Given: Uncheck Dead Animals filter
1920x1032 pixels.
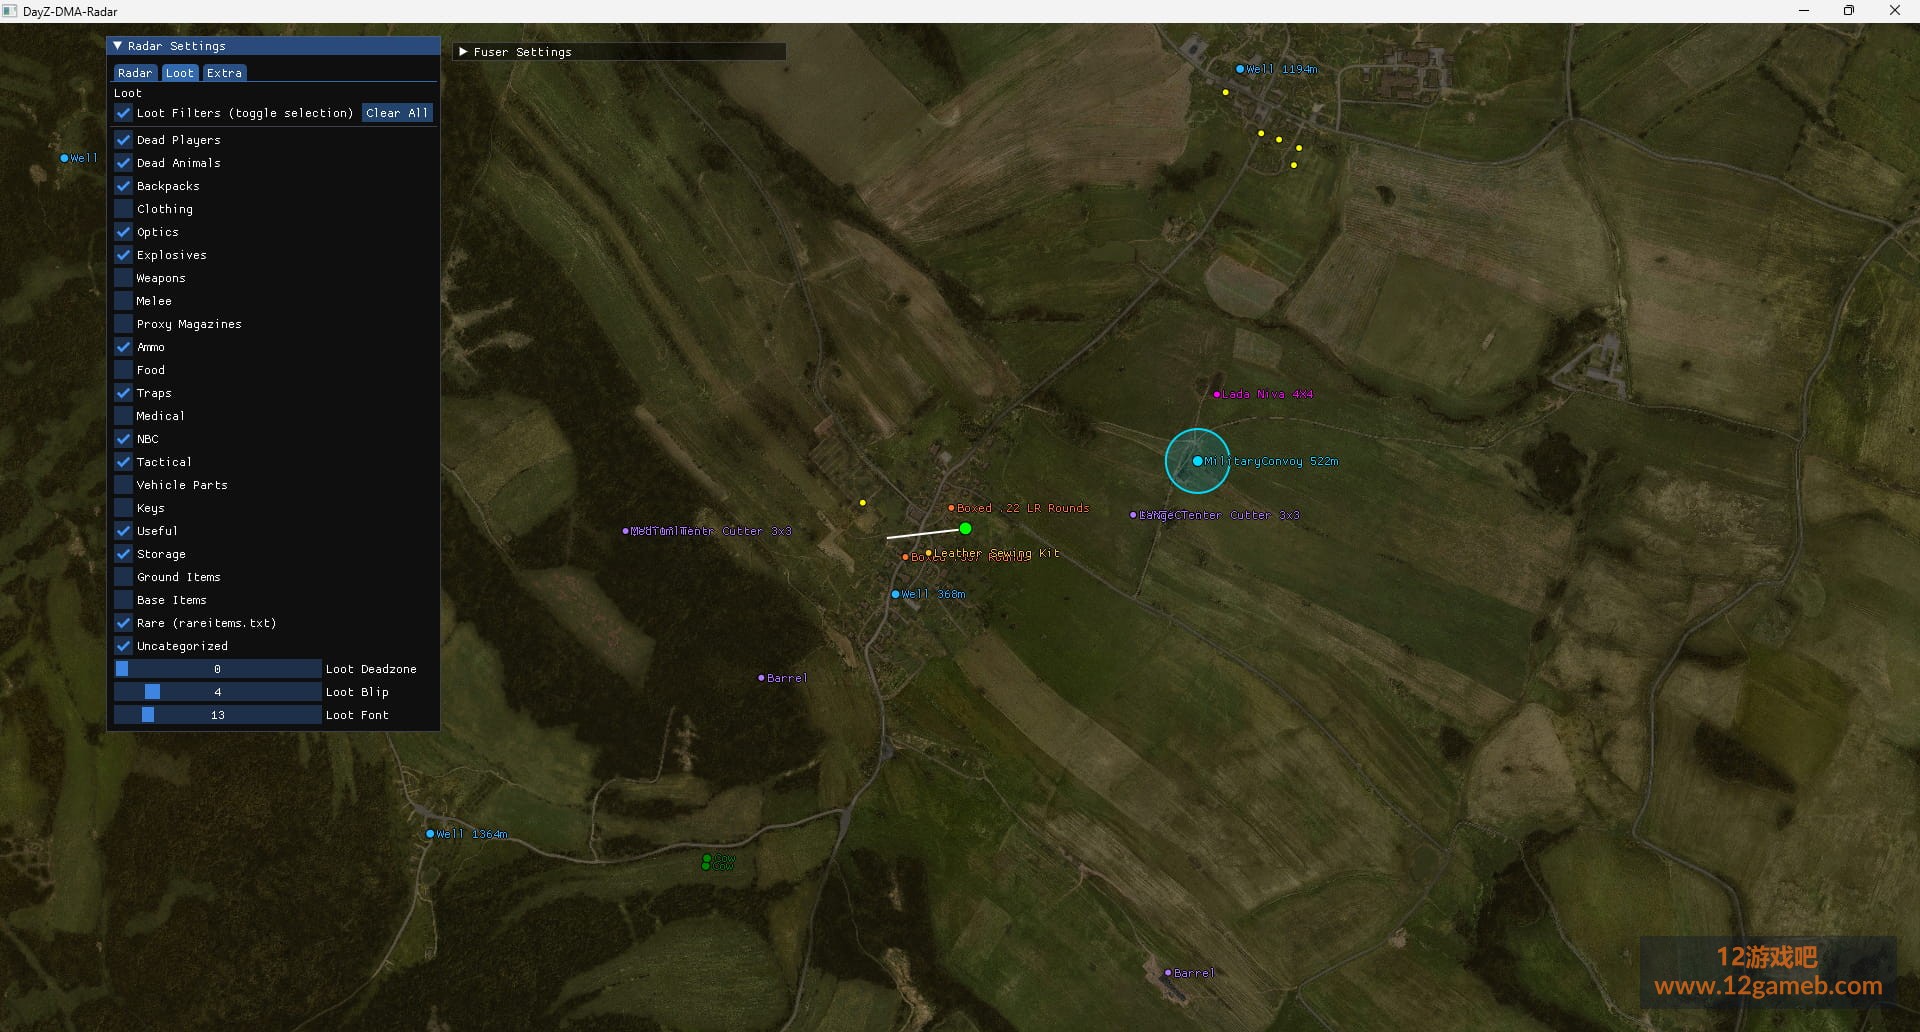Looking at the screenshot, I should (x=123, y=163).
